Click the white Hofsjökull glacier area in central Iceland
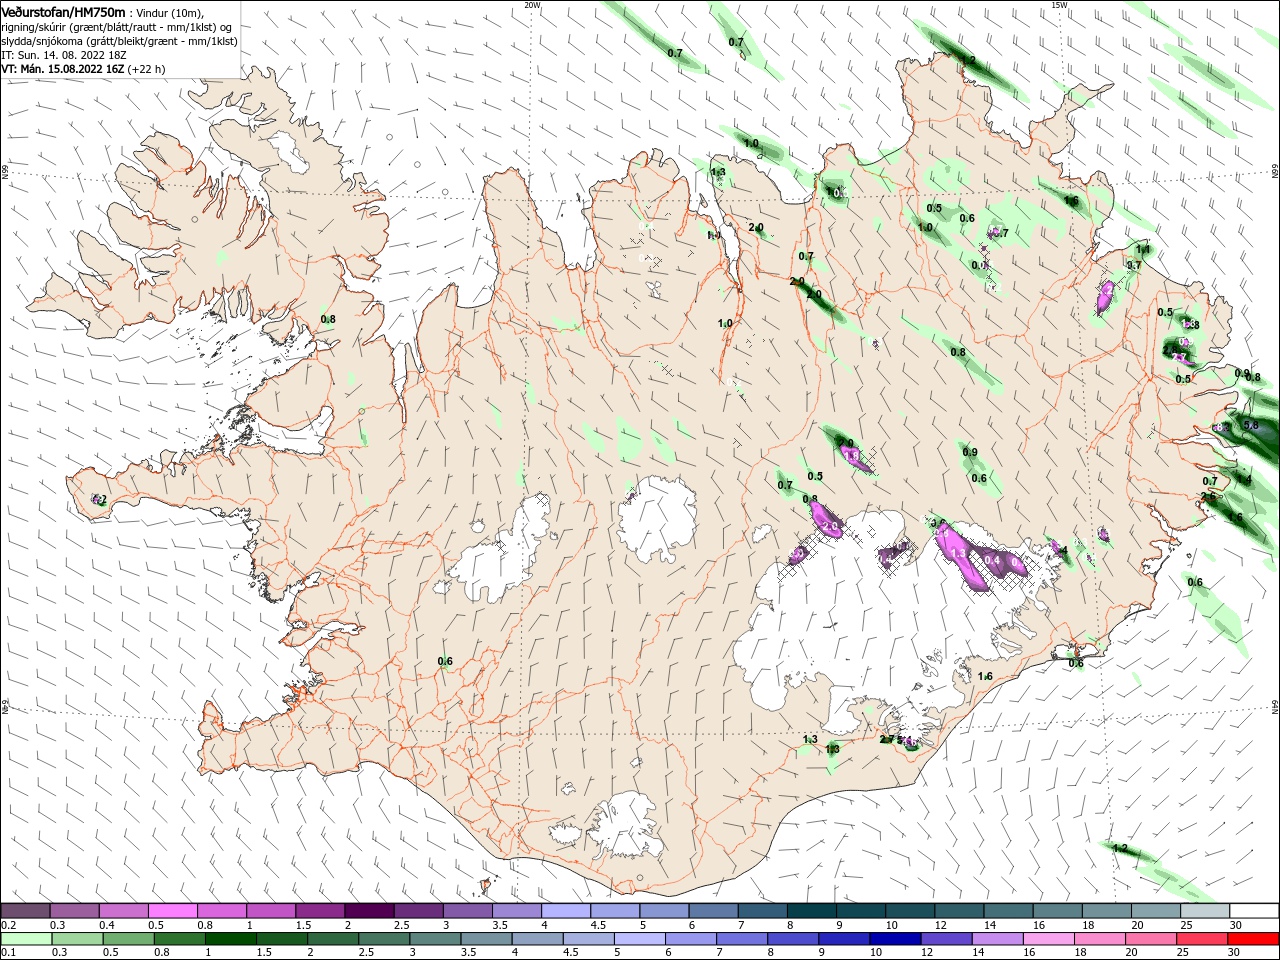Screen dimensions: 1280x960 (x=657, y=518)
